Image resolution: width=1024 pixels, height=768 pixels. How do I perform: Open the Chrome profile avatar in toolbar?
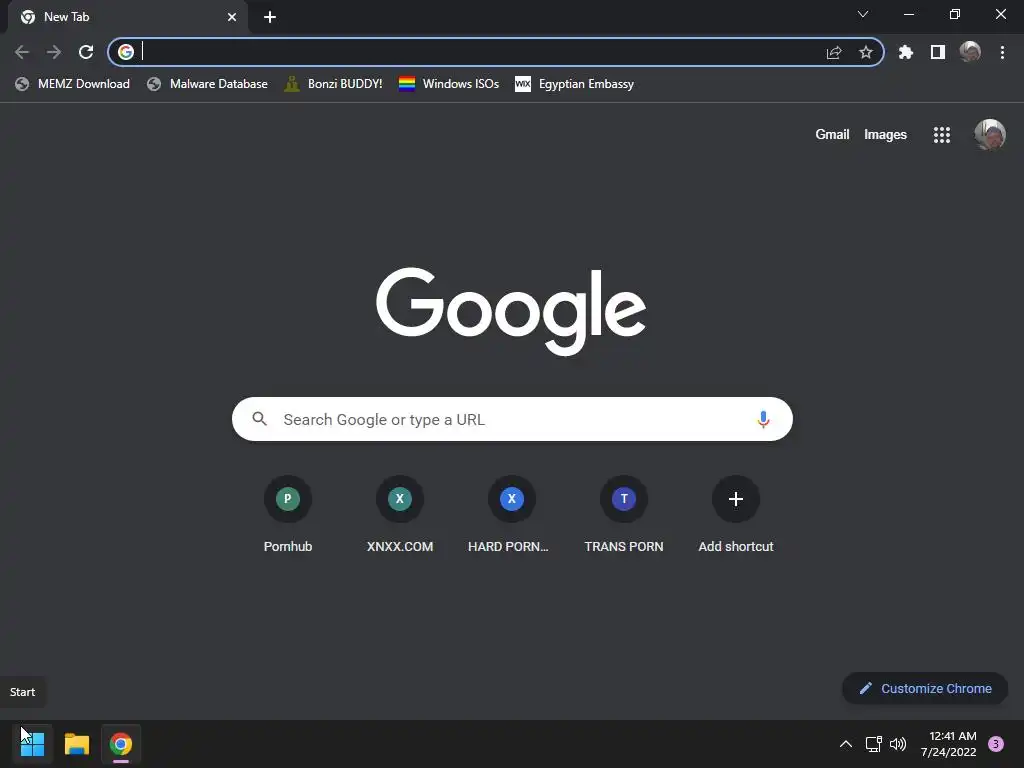point(970,52)
